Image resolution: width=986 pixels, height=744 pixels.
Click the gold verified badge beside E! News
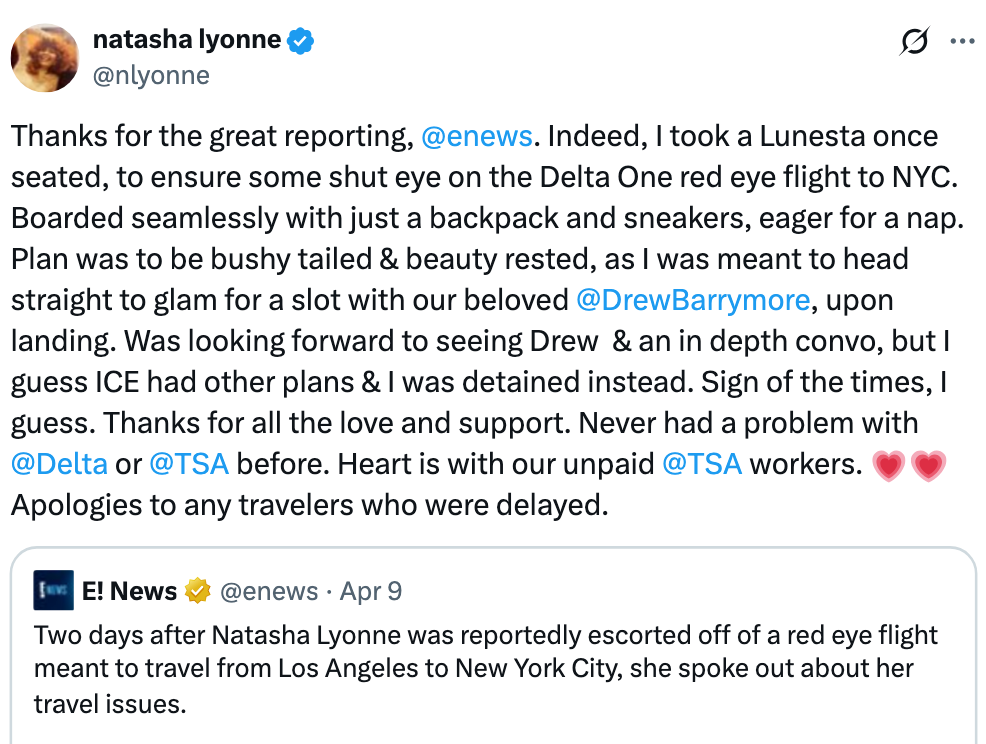(198, 592)
